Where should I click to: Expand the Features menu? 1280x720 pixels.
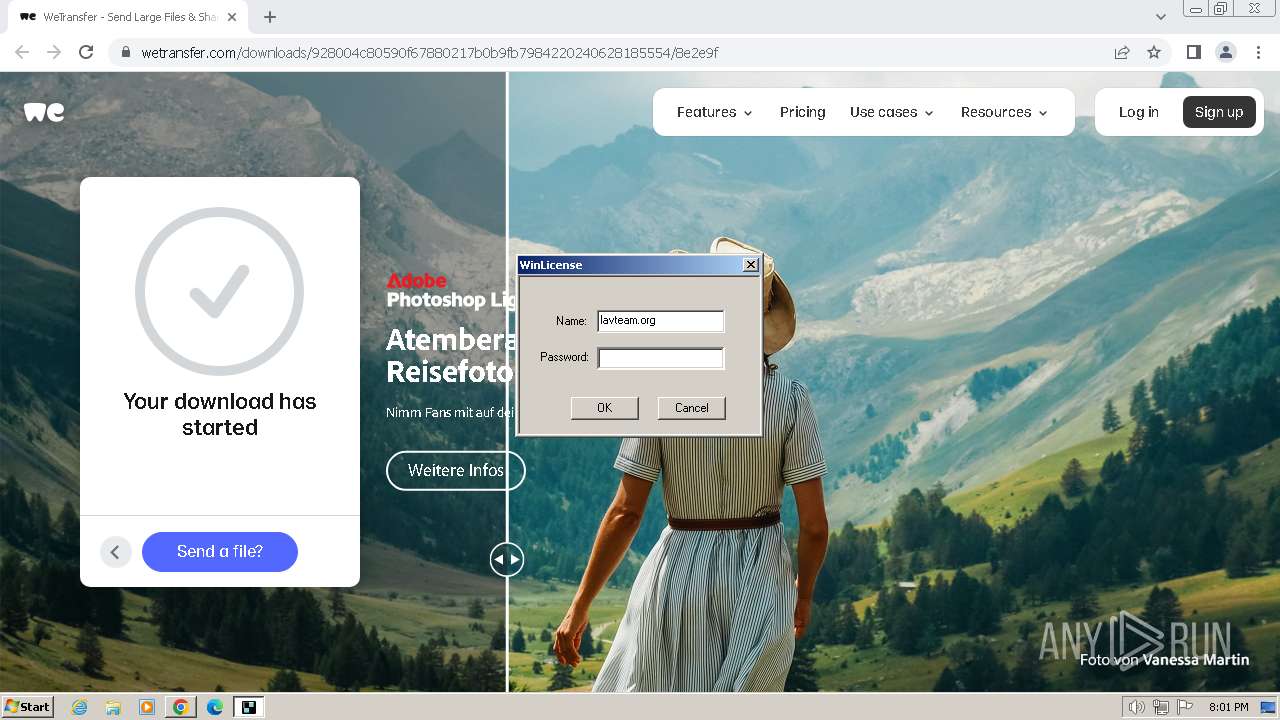point(714,112)
